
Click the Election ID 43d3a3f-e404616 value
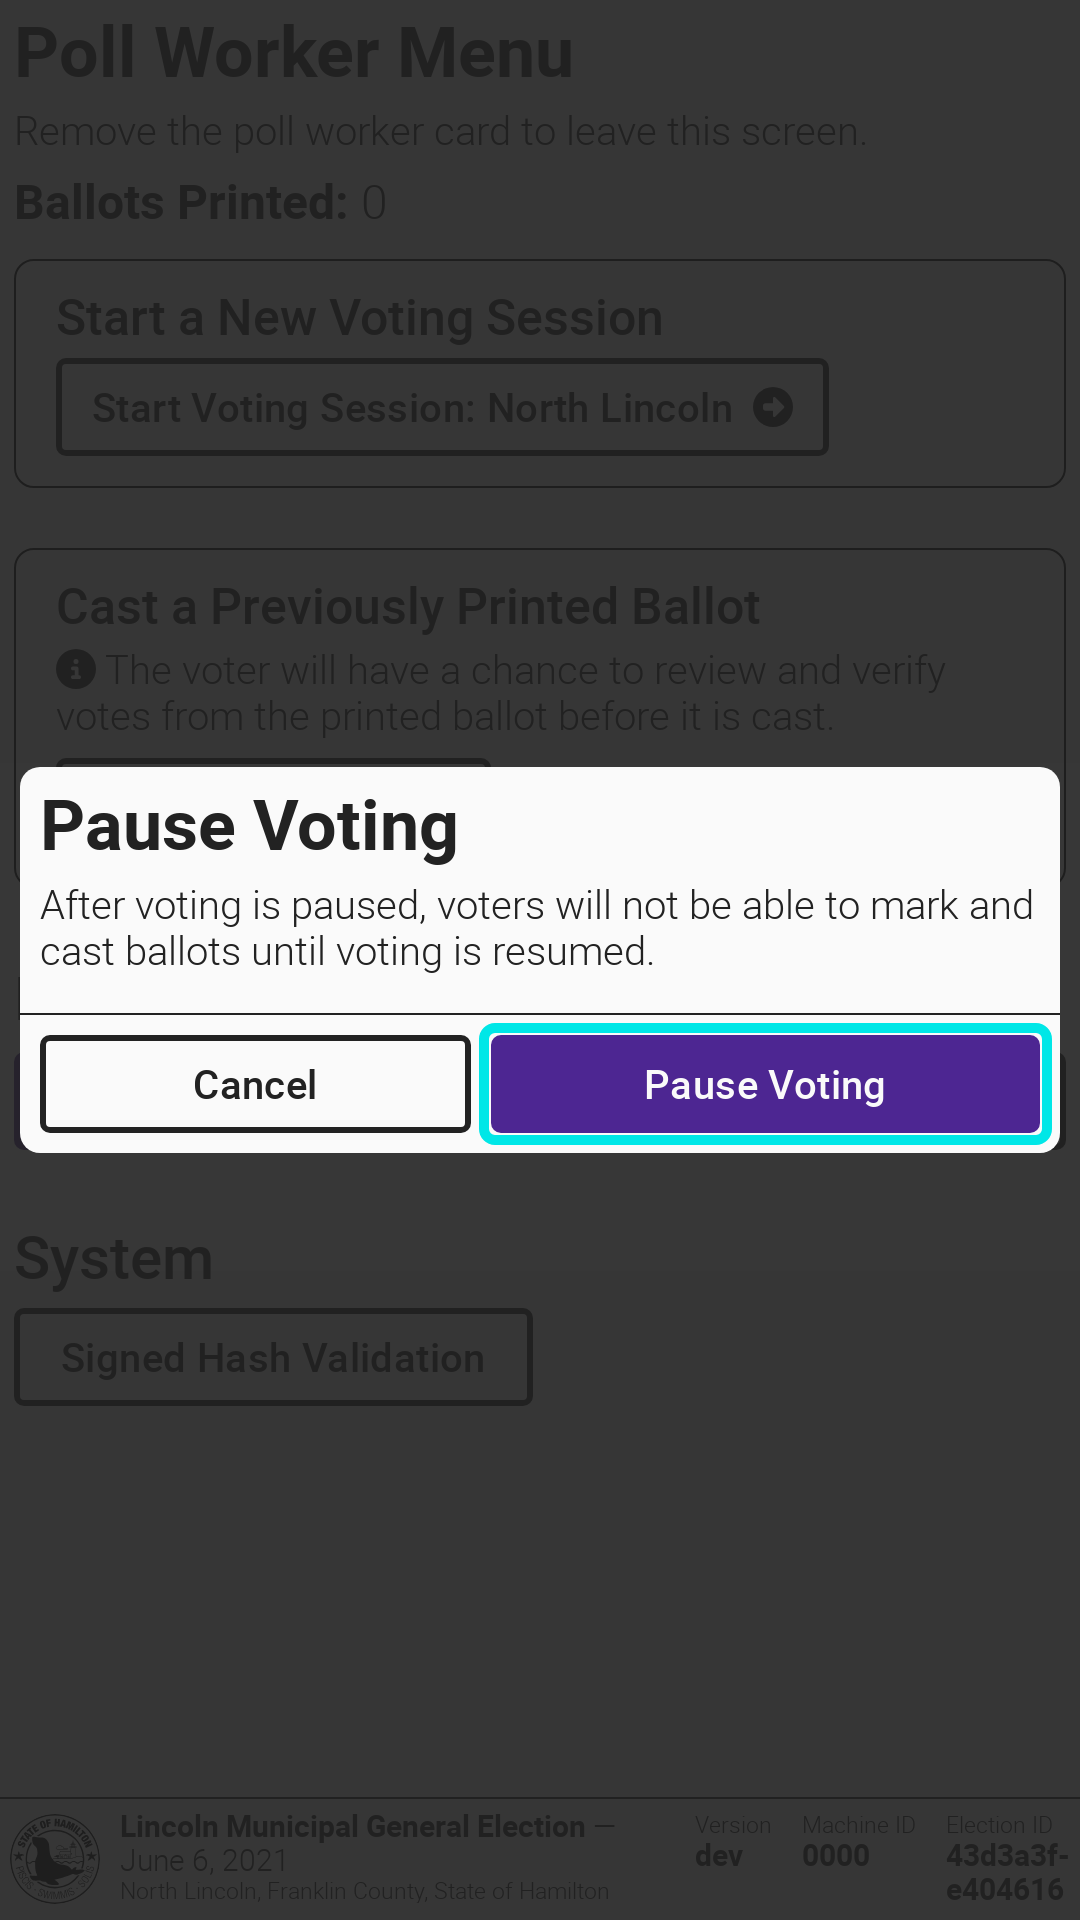1005,1872
